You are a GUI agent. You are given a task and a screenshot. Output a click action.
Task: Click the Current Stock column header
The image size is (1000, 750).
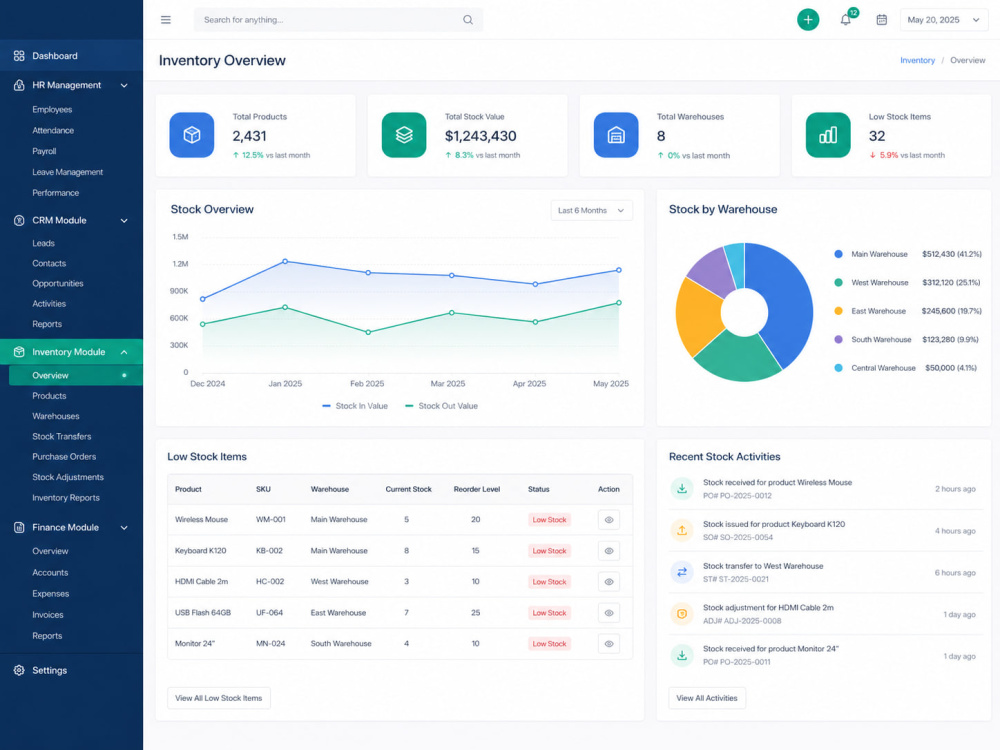click(x=408, y=489)
